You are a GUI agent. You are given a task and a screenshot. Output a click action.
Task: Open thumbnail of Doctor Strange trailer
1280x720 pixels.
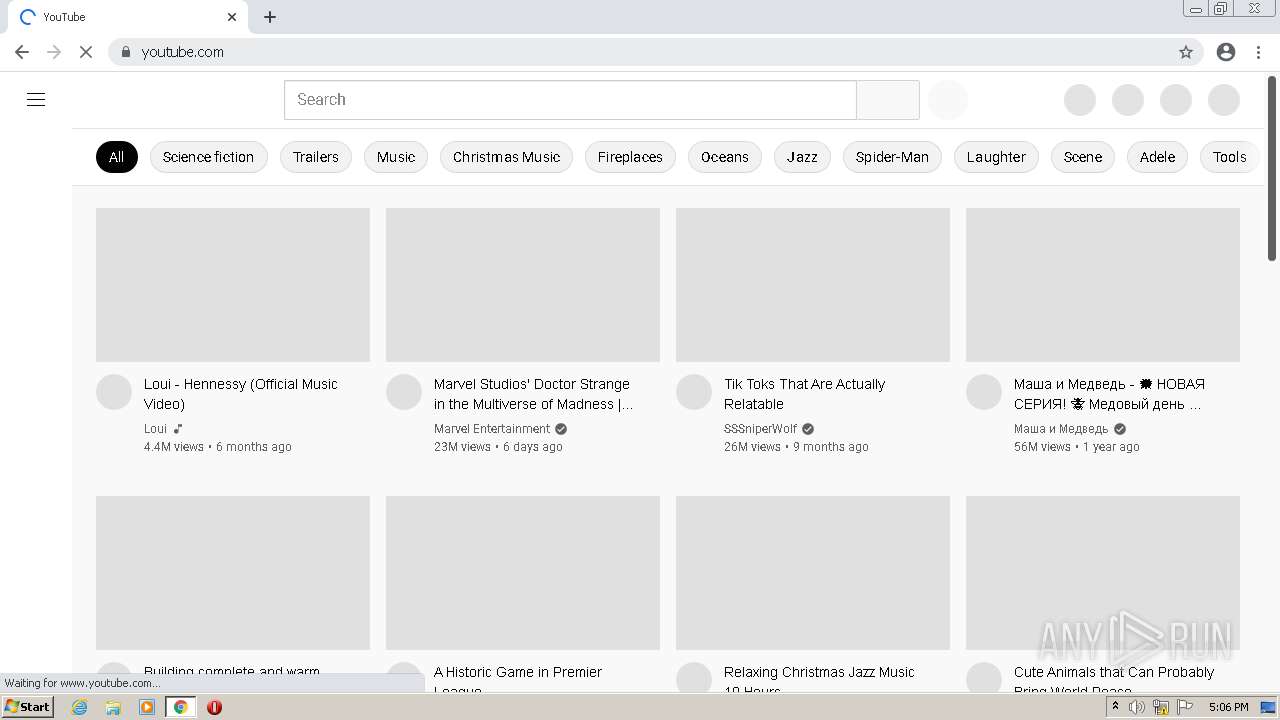click(x=523, y=285)
